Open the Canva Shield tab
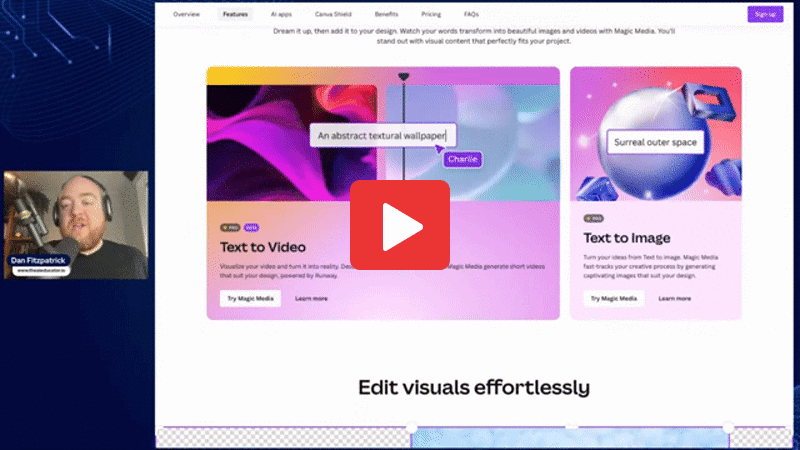The height and width of the screenshot is (450, 800). (333, 14)
